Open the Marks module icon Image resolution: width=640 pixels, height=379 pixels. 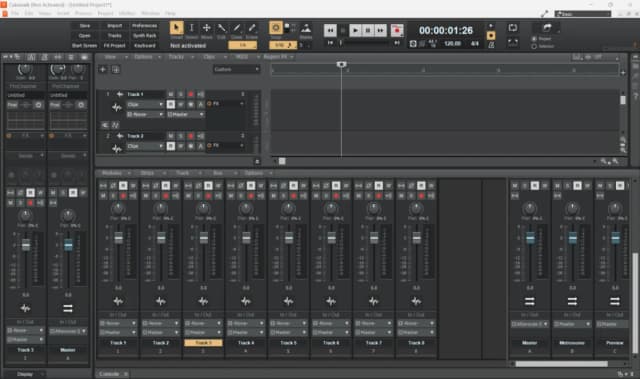point(306,28)
